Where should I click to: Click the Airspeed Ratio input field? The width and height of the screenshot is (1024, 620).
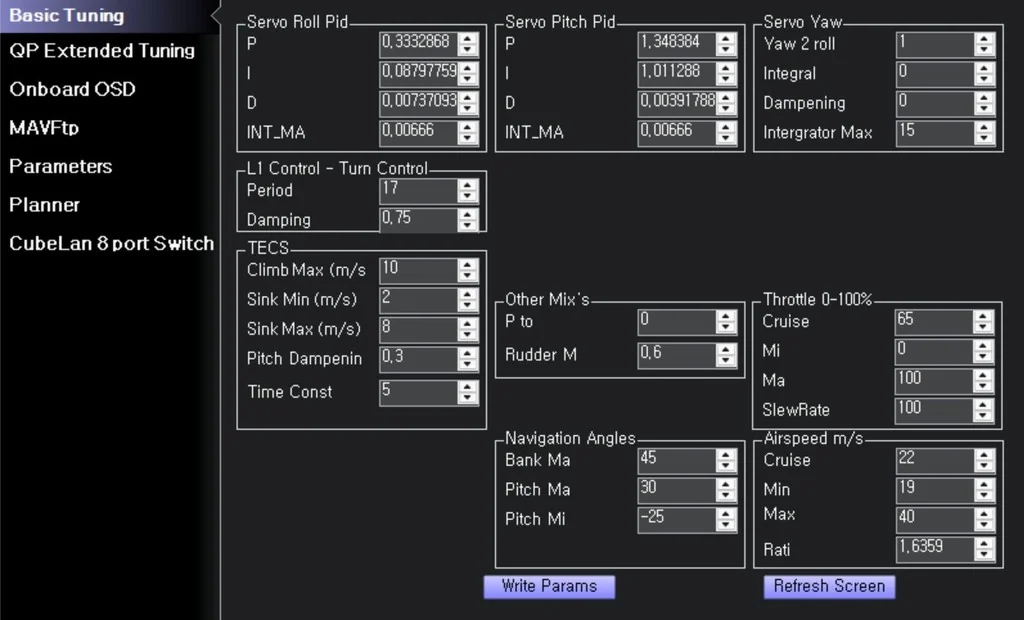(934, 549)
